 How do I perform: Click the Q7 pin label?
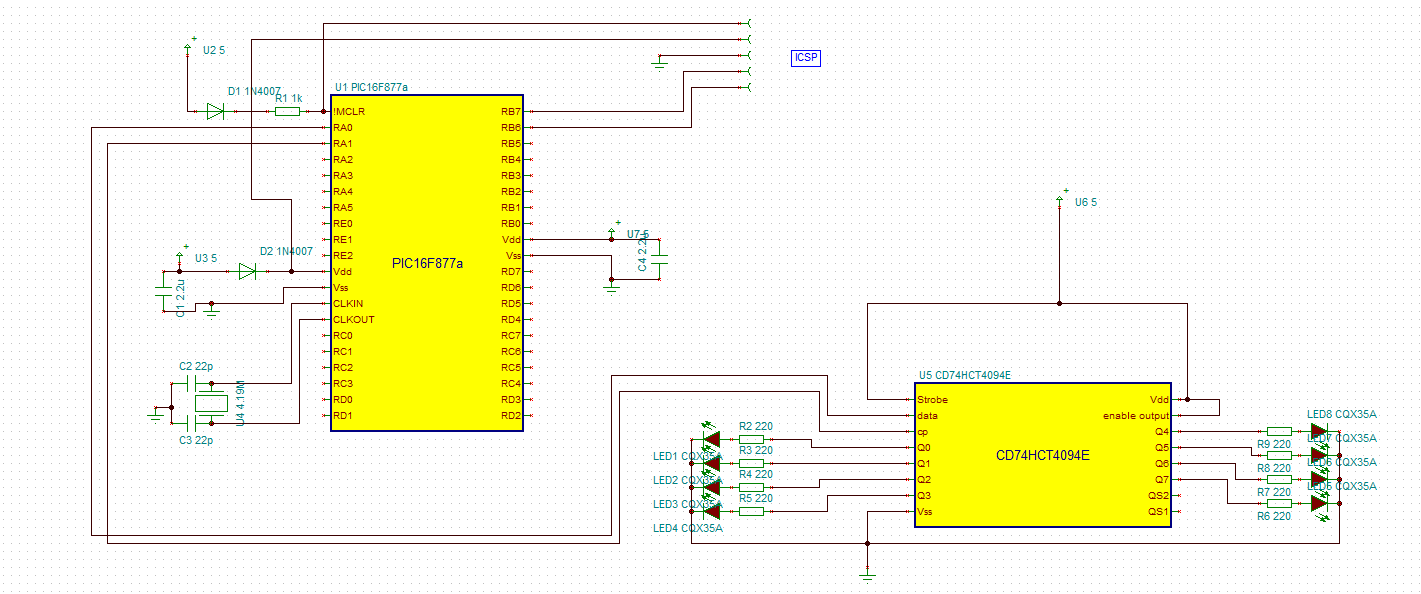(1162, 480)
